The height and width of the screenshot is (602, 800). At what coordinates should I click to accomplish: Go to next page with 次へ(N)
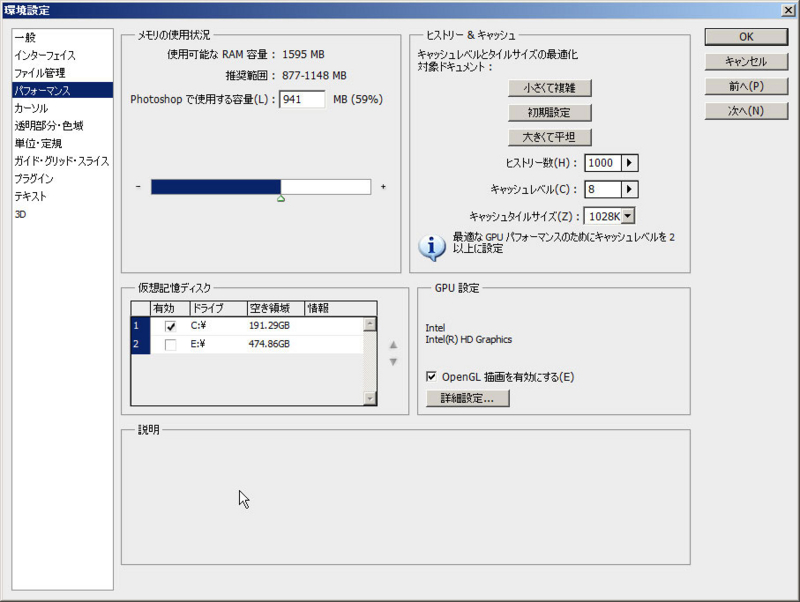pyautogui.click(x=746, y=111)
